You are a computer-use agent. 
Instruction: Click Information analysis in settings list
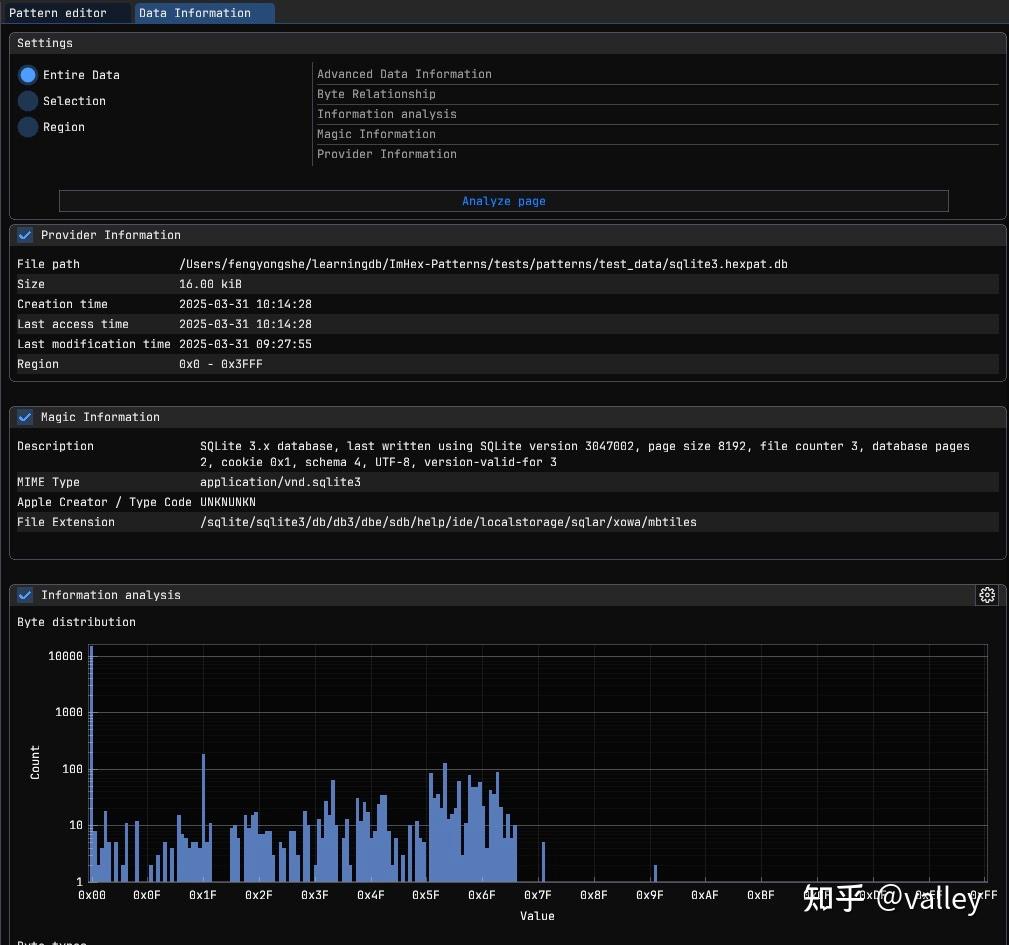(386, 114)
